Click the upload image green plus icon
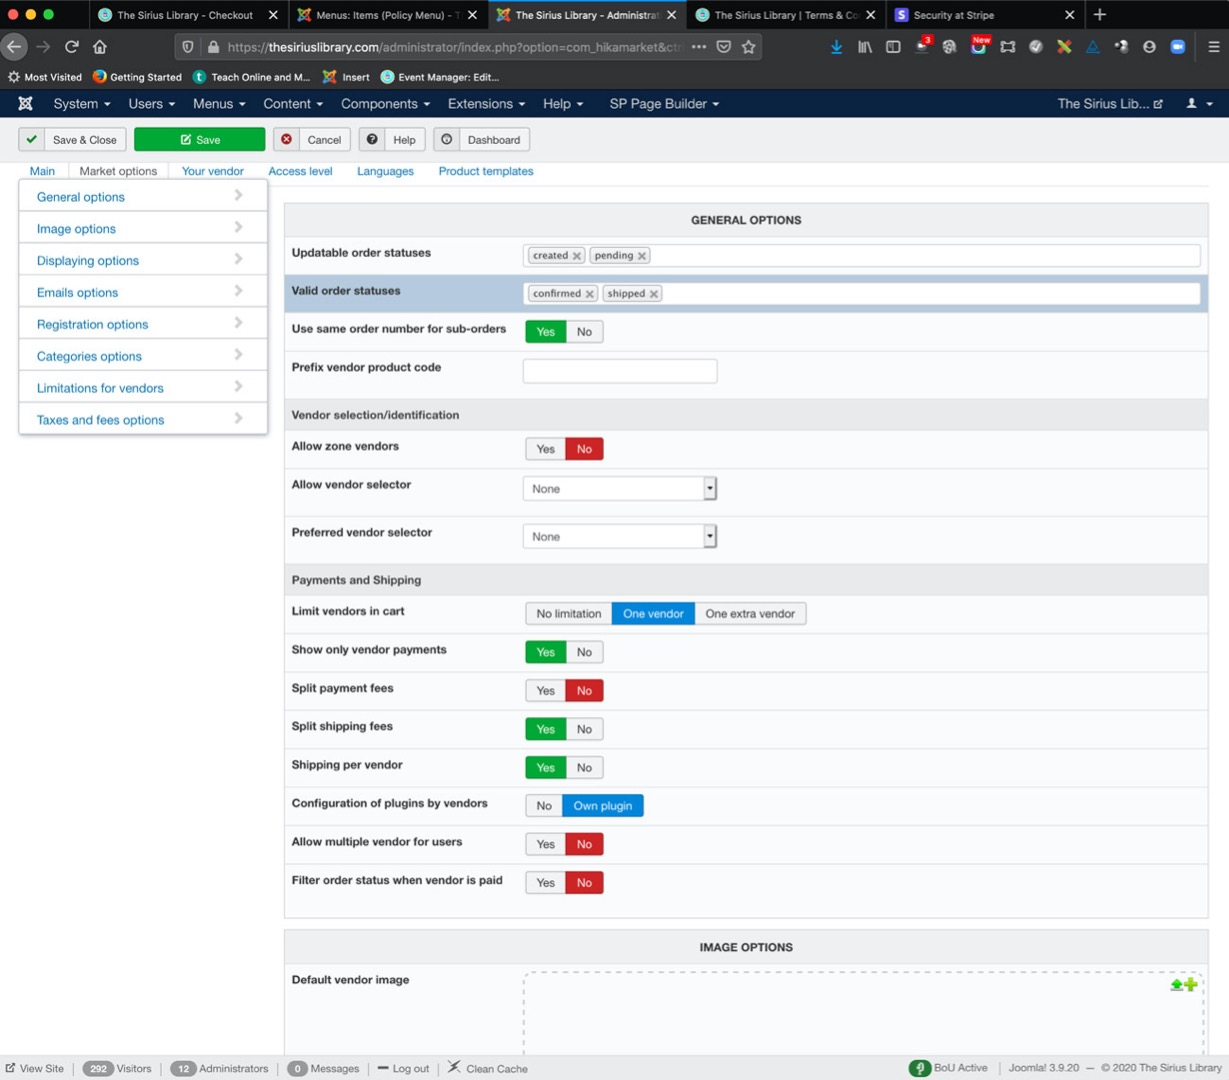1229x1080 pixels. click(x=1184, y=985)
